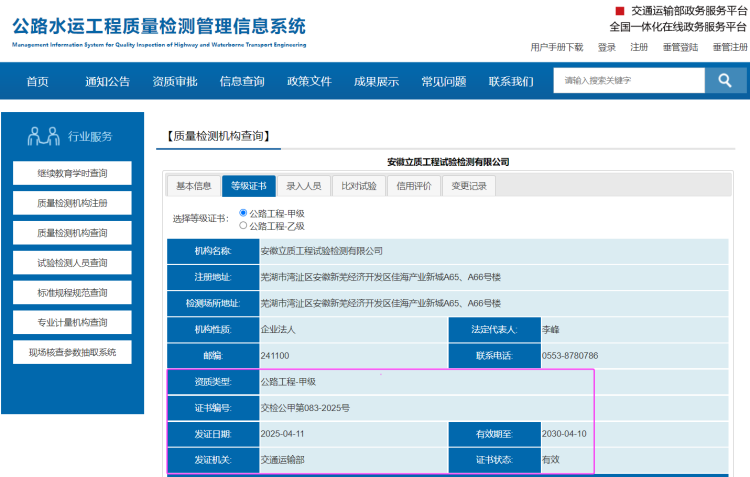The image size is (750, 477).
Task: Switch to the 变更记录 tab
Action: click(x=469, y=186)
